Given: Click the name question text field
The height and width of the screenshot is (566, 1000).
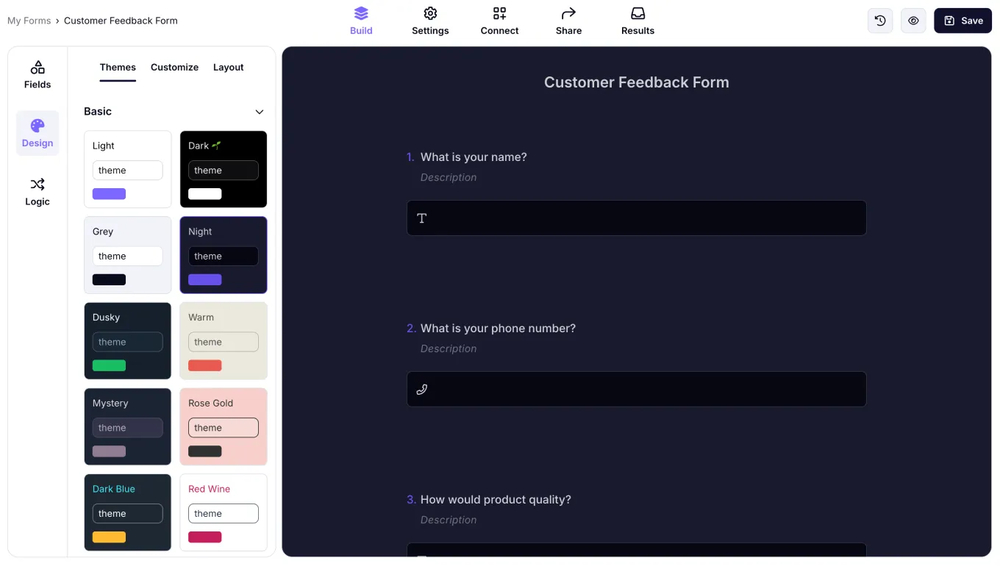Looking at the screenshot, I should [636, 218].
